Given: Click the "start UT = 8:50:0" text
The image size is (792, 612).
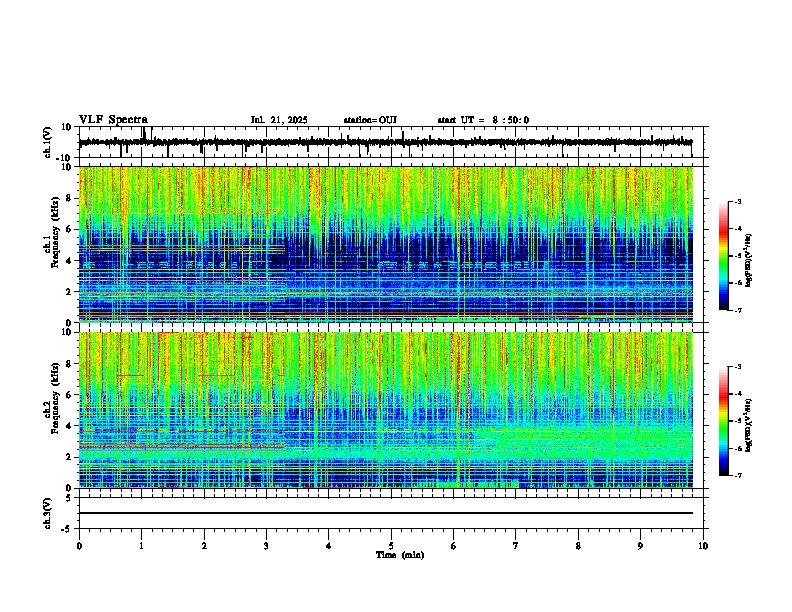Looking at the screenshot, I should coord(483,120).
